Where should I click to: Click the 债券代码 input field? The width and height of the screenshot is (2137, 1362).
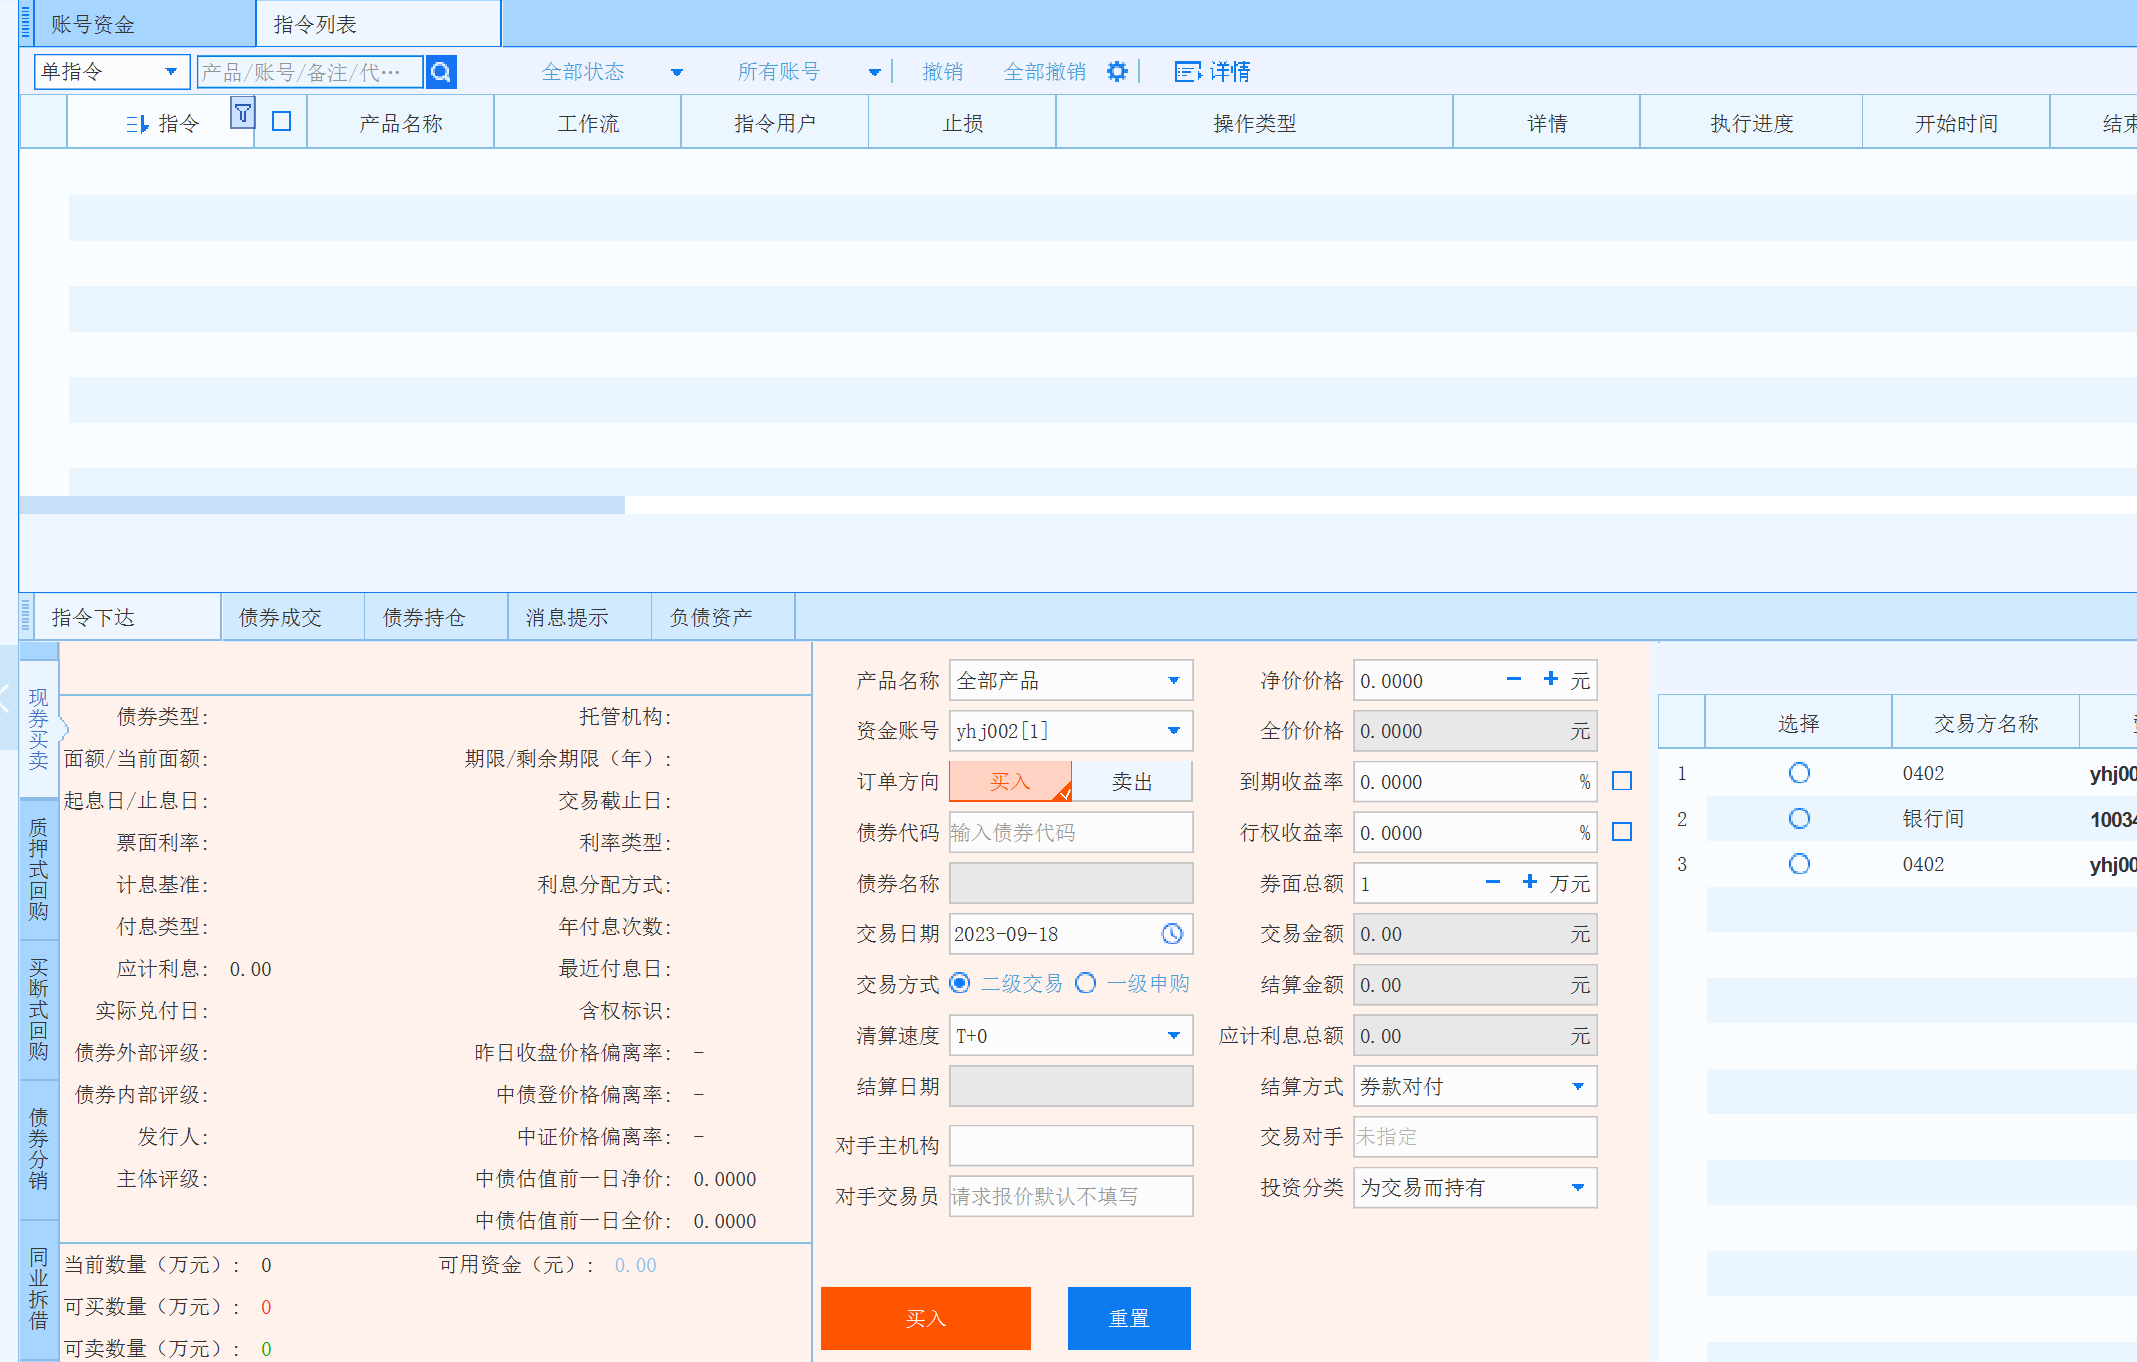(x=1071, y=833)
